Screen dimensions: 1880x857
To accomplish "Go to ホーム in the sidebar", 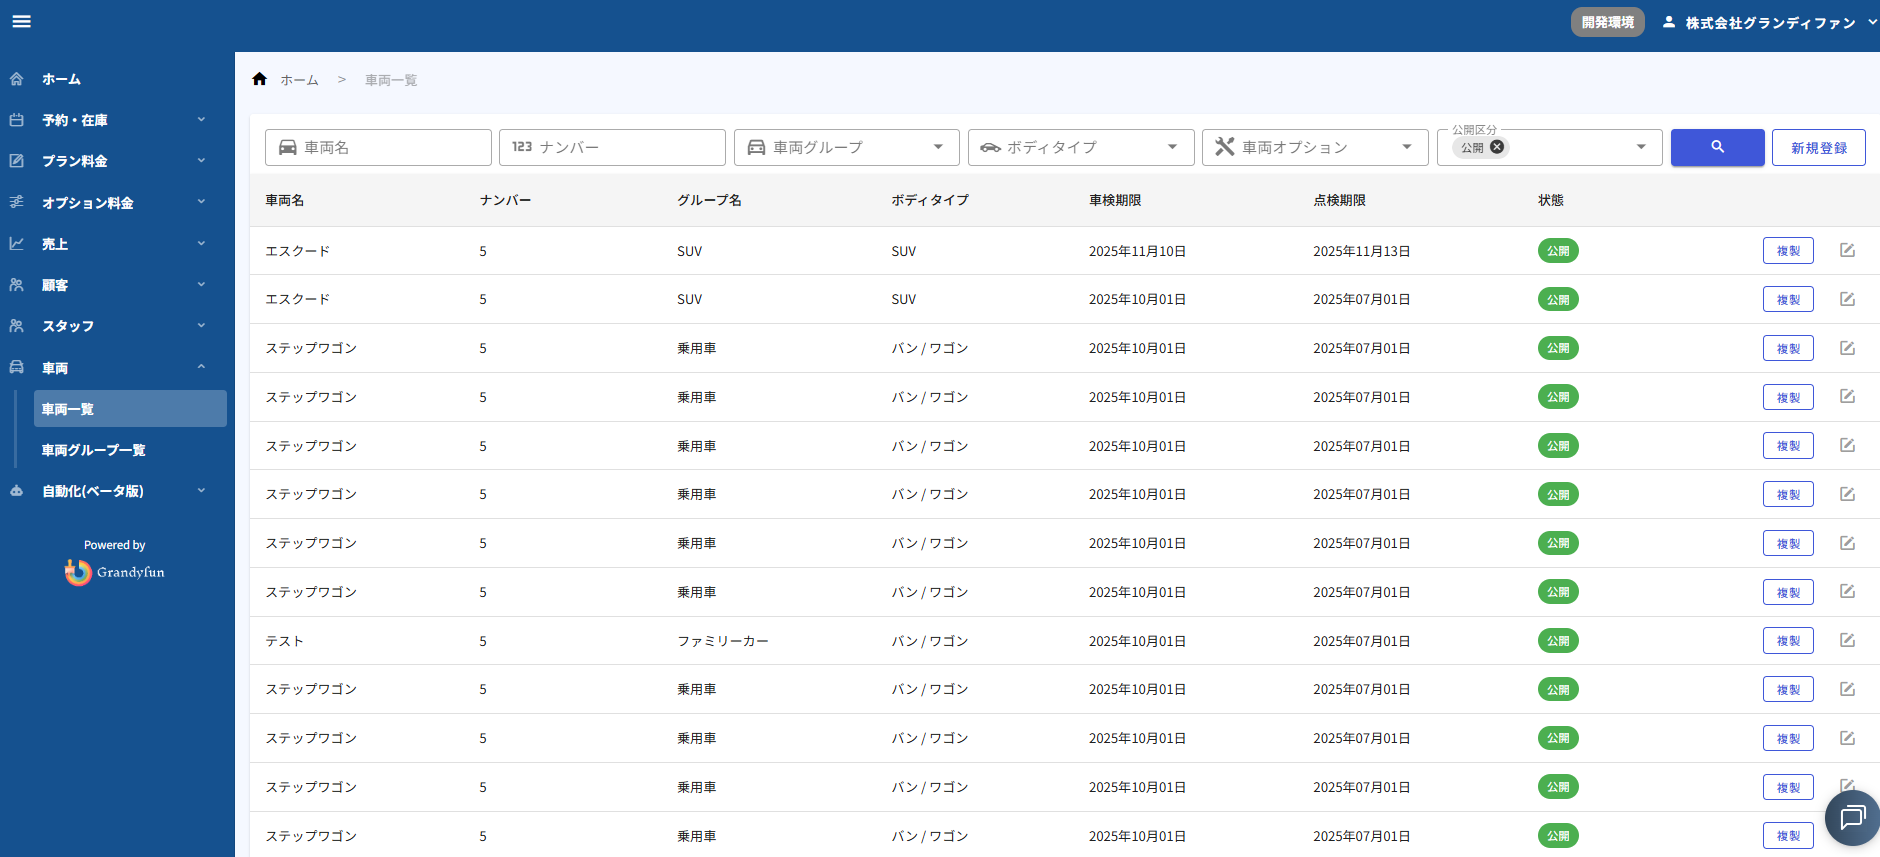I will 61,79.
